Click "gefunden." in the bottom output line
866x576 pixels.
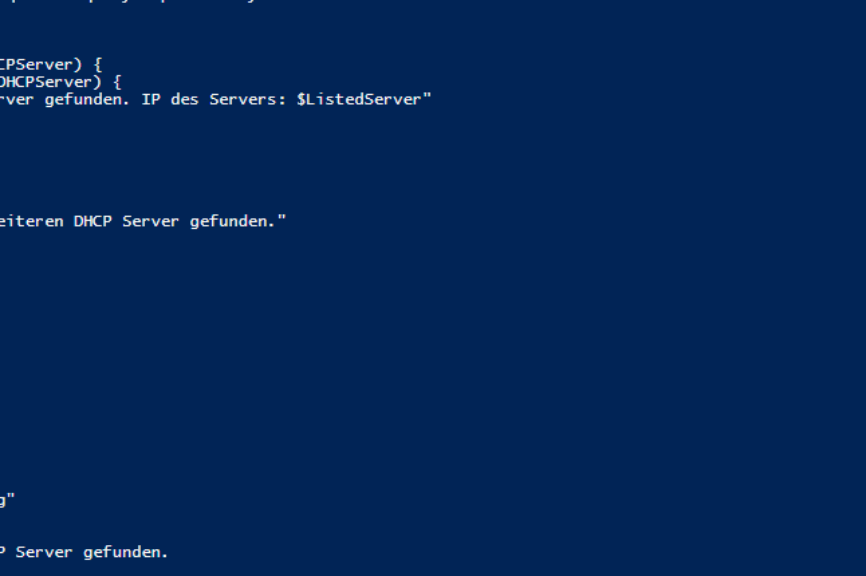(125, 553)
